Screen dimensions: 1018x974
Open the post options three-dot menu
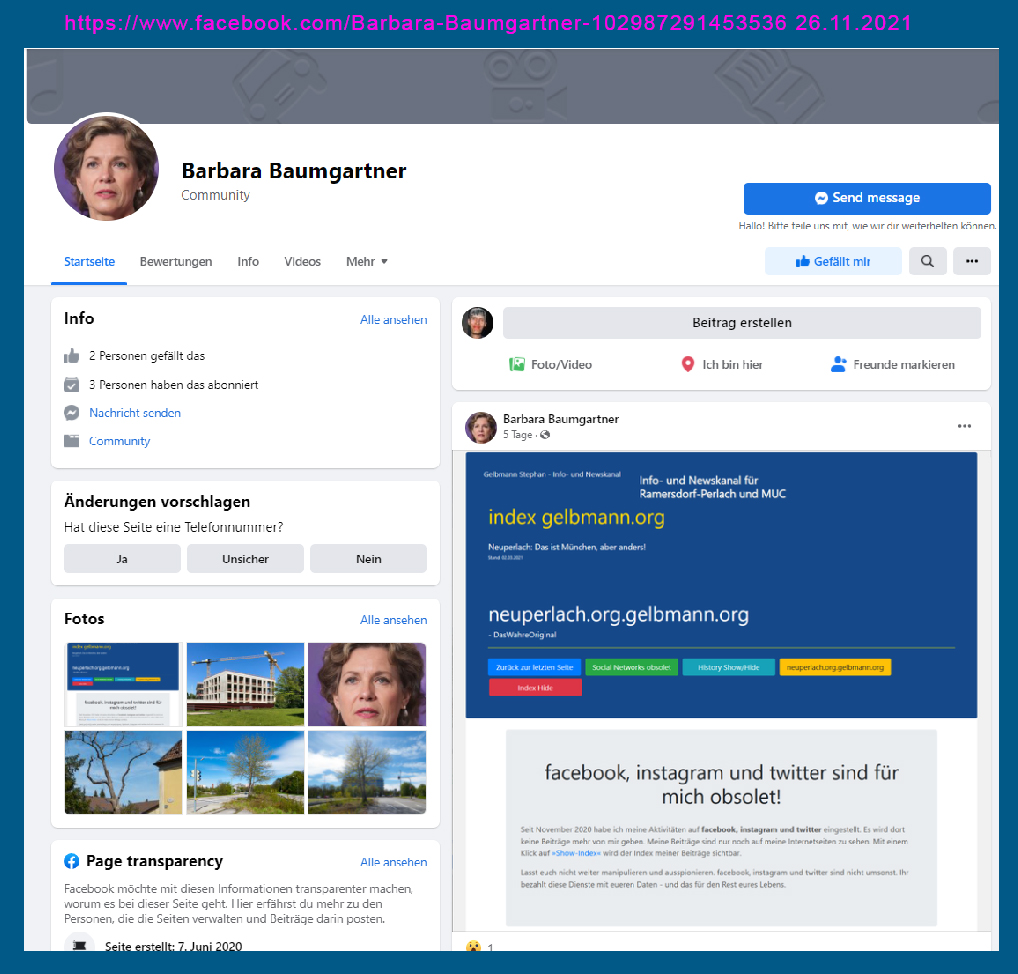(x=964, y=426)
